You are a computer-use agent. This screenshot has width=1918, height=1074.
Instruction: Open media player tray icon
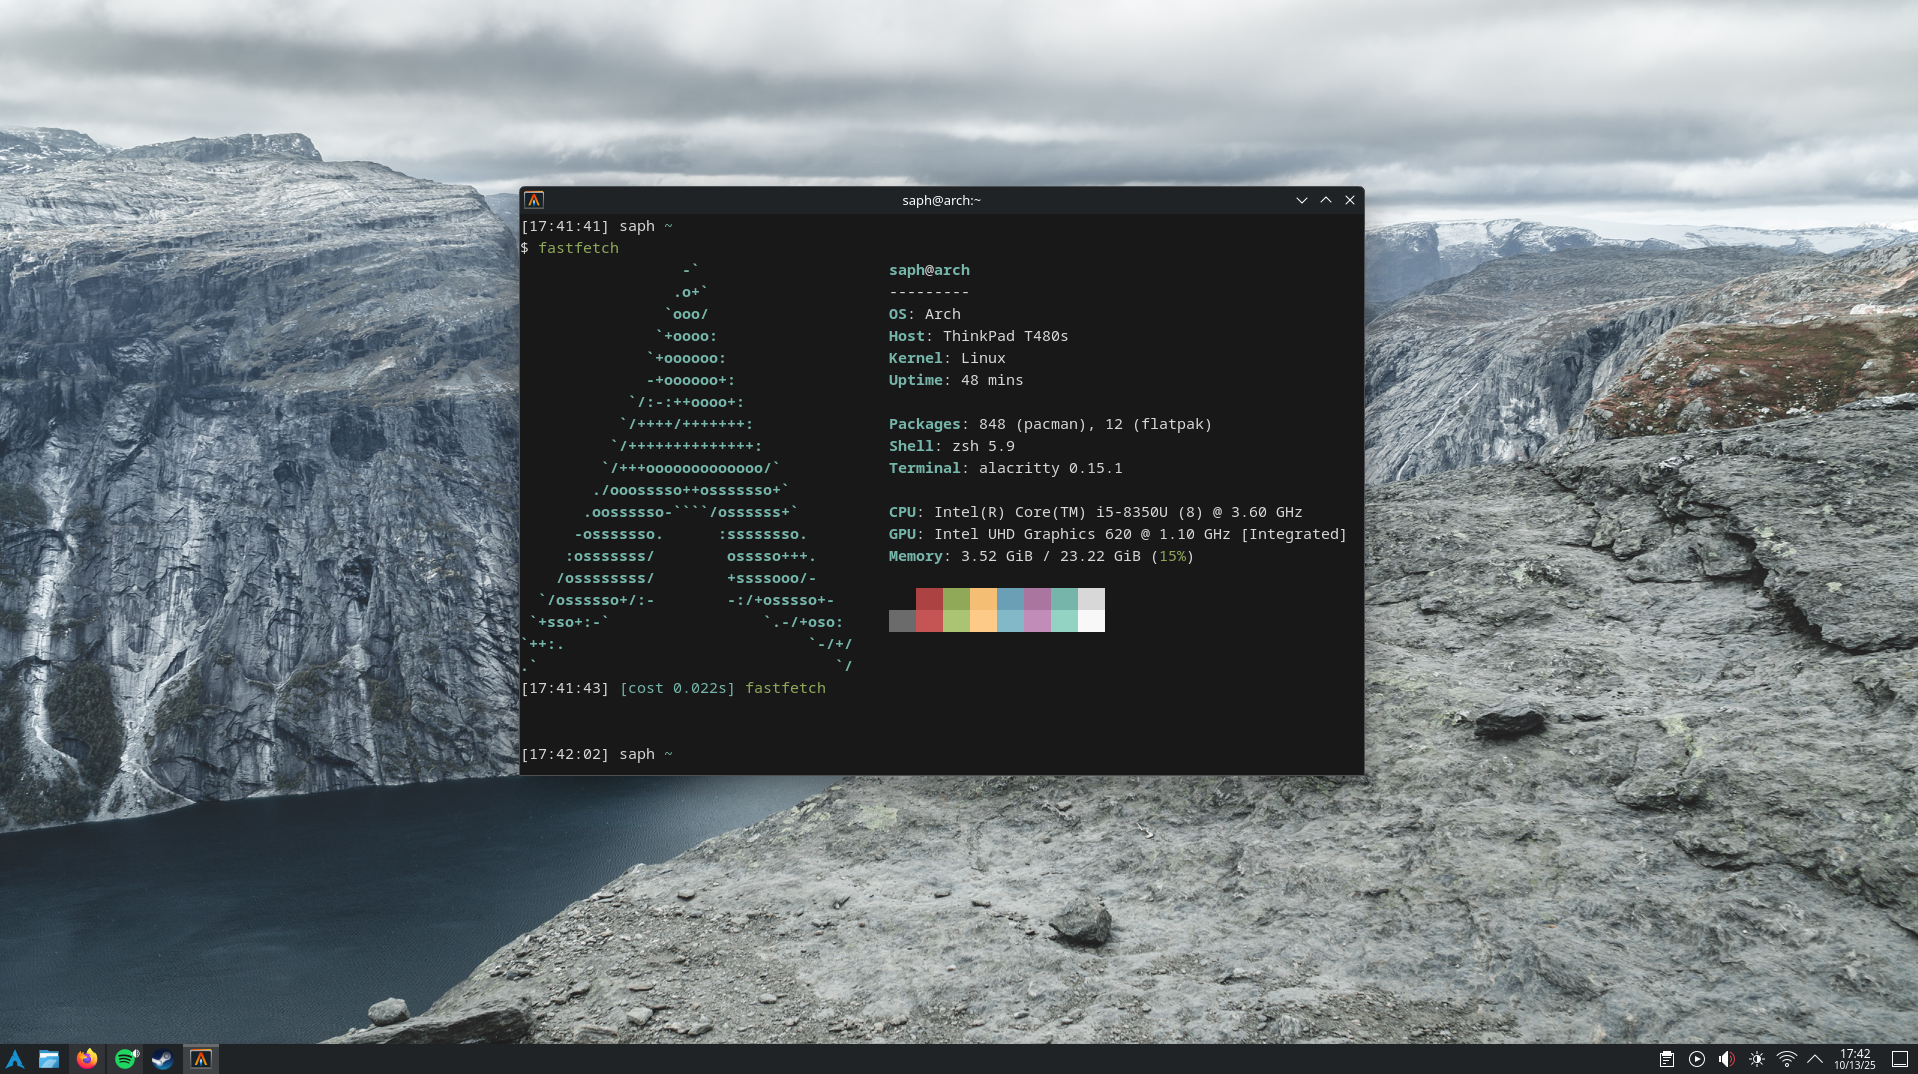(x=1697, y=1059)
